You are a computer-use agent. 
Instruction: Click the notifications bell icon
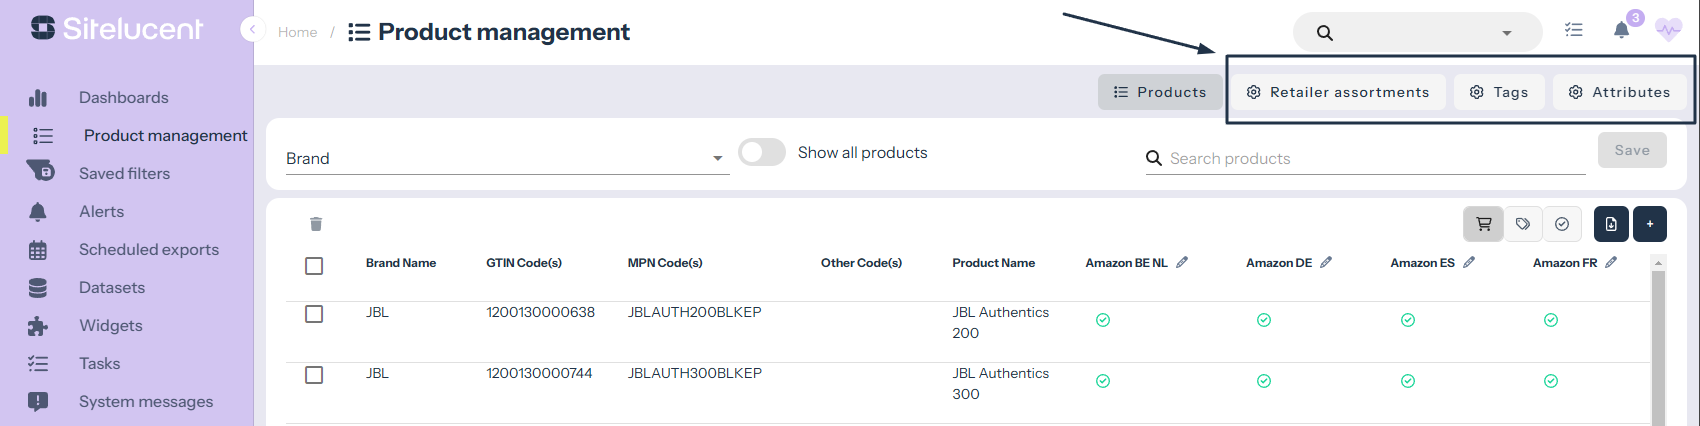point(1621,30)
